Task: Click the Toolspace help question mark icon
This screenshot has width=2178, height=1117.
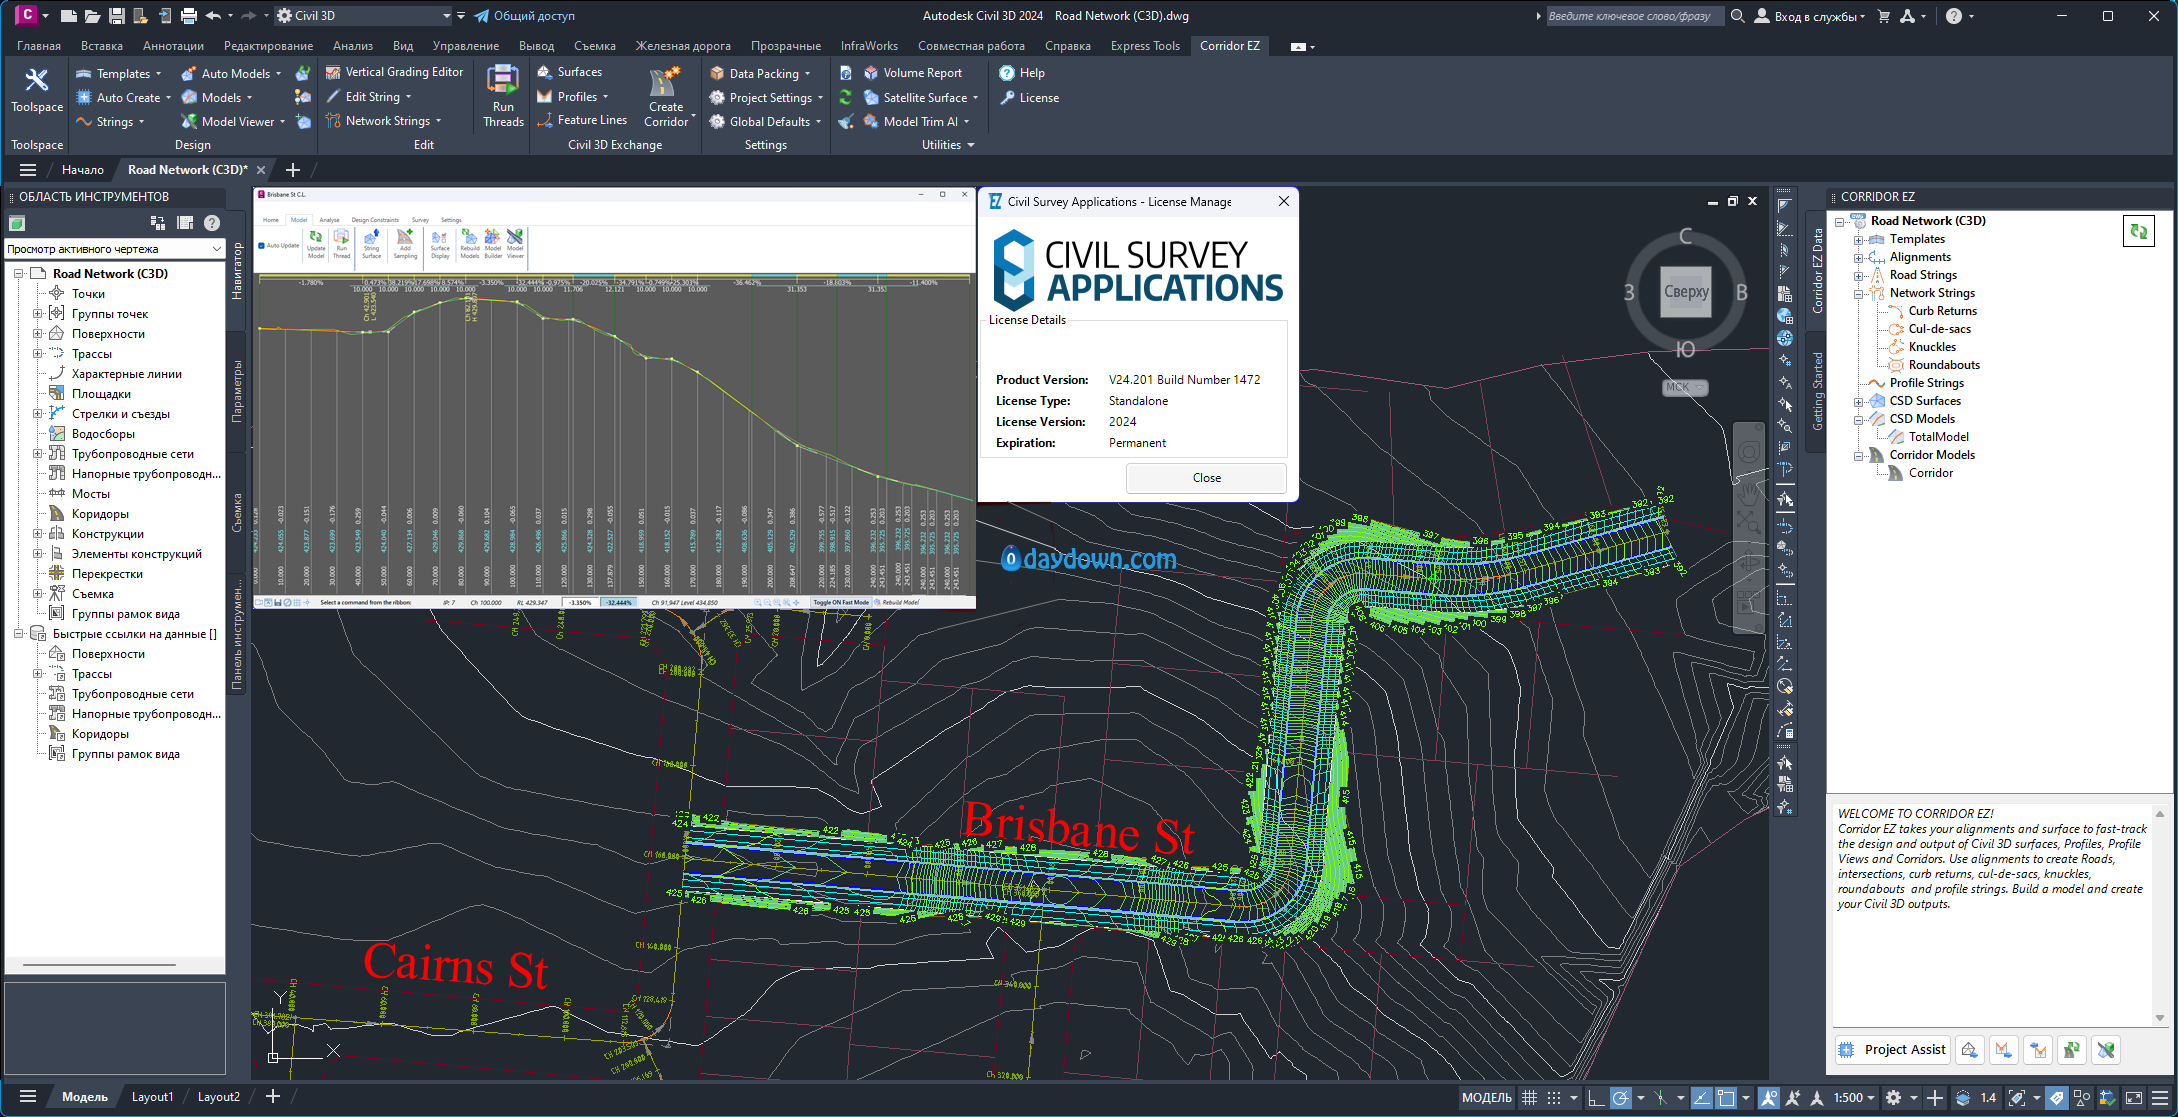Action: click(x=212, y=223)
